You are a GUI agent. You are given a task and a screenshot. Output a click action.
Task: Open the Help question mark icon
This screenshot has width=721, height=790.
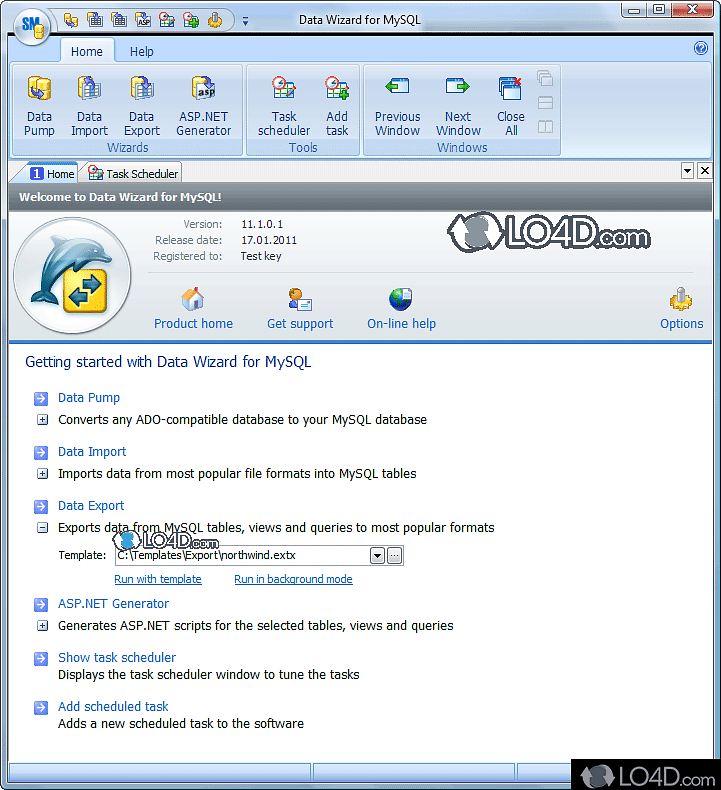point(701,48)
